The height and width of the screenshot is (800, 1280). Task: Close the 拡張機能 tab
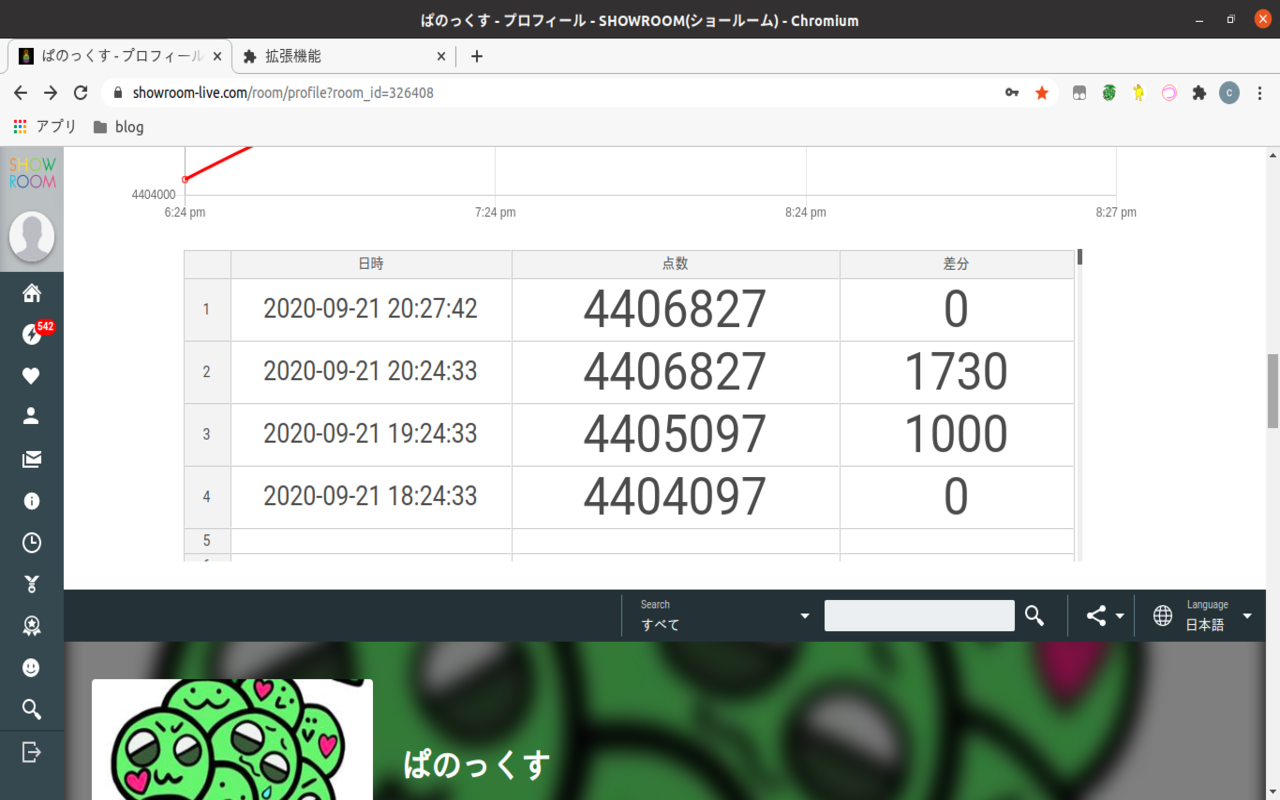coord(442,56)
